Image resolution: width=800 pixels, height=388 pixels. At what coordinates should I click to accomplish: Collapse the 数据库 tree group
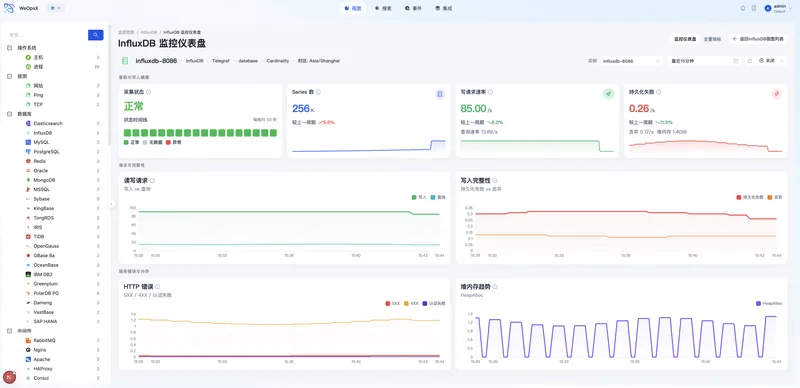9,114
